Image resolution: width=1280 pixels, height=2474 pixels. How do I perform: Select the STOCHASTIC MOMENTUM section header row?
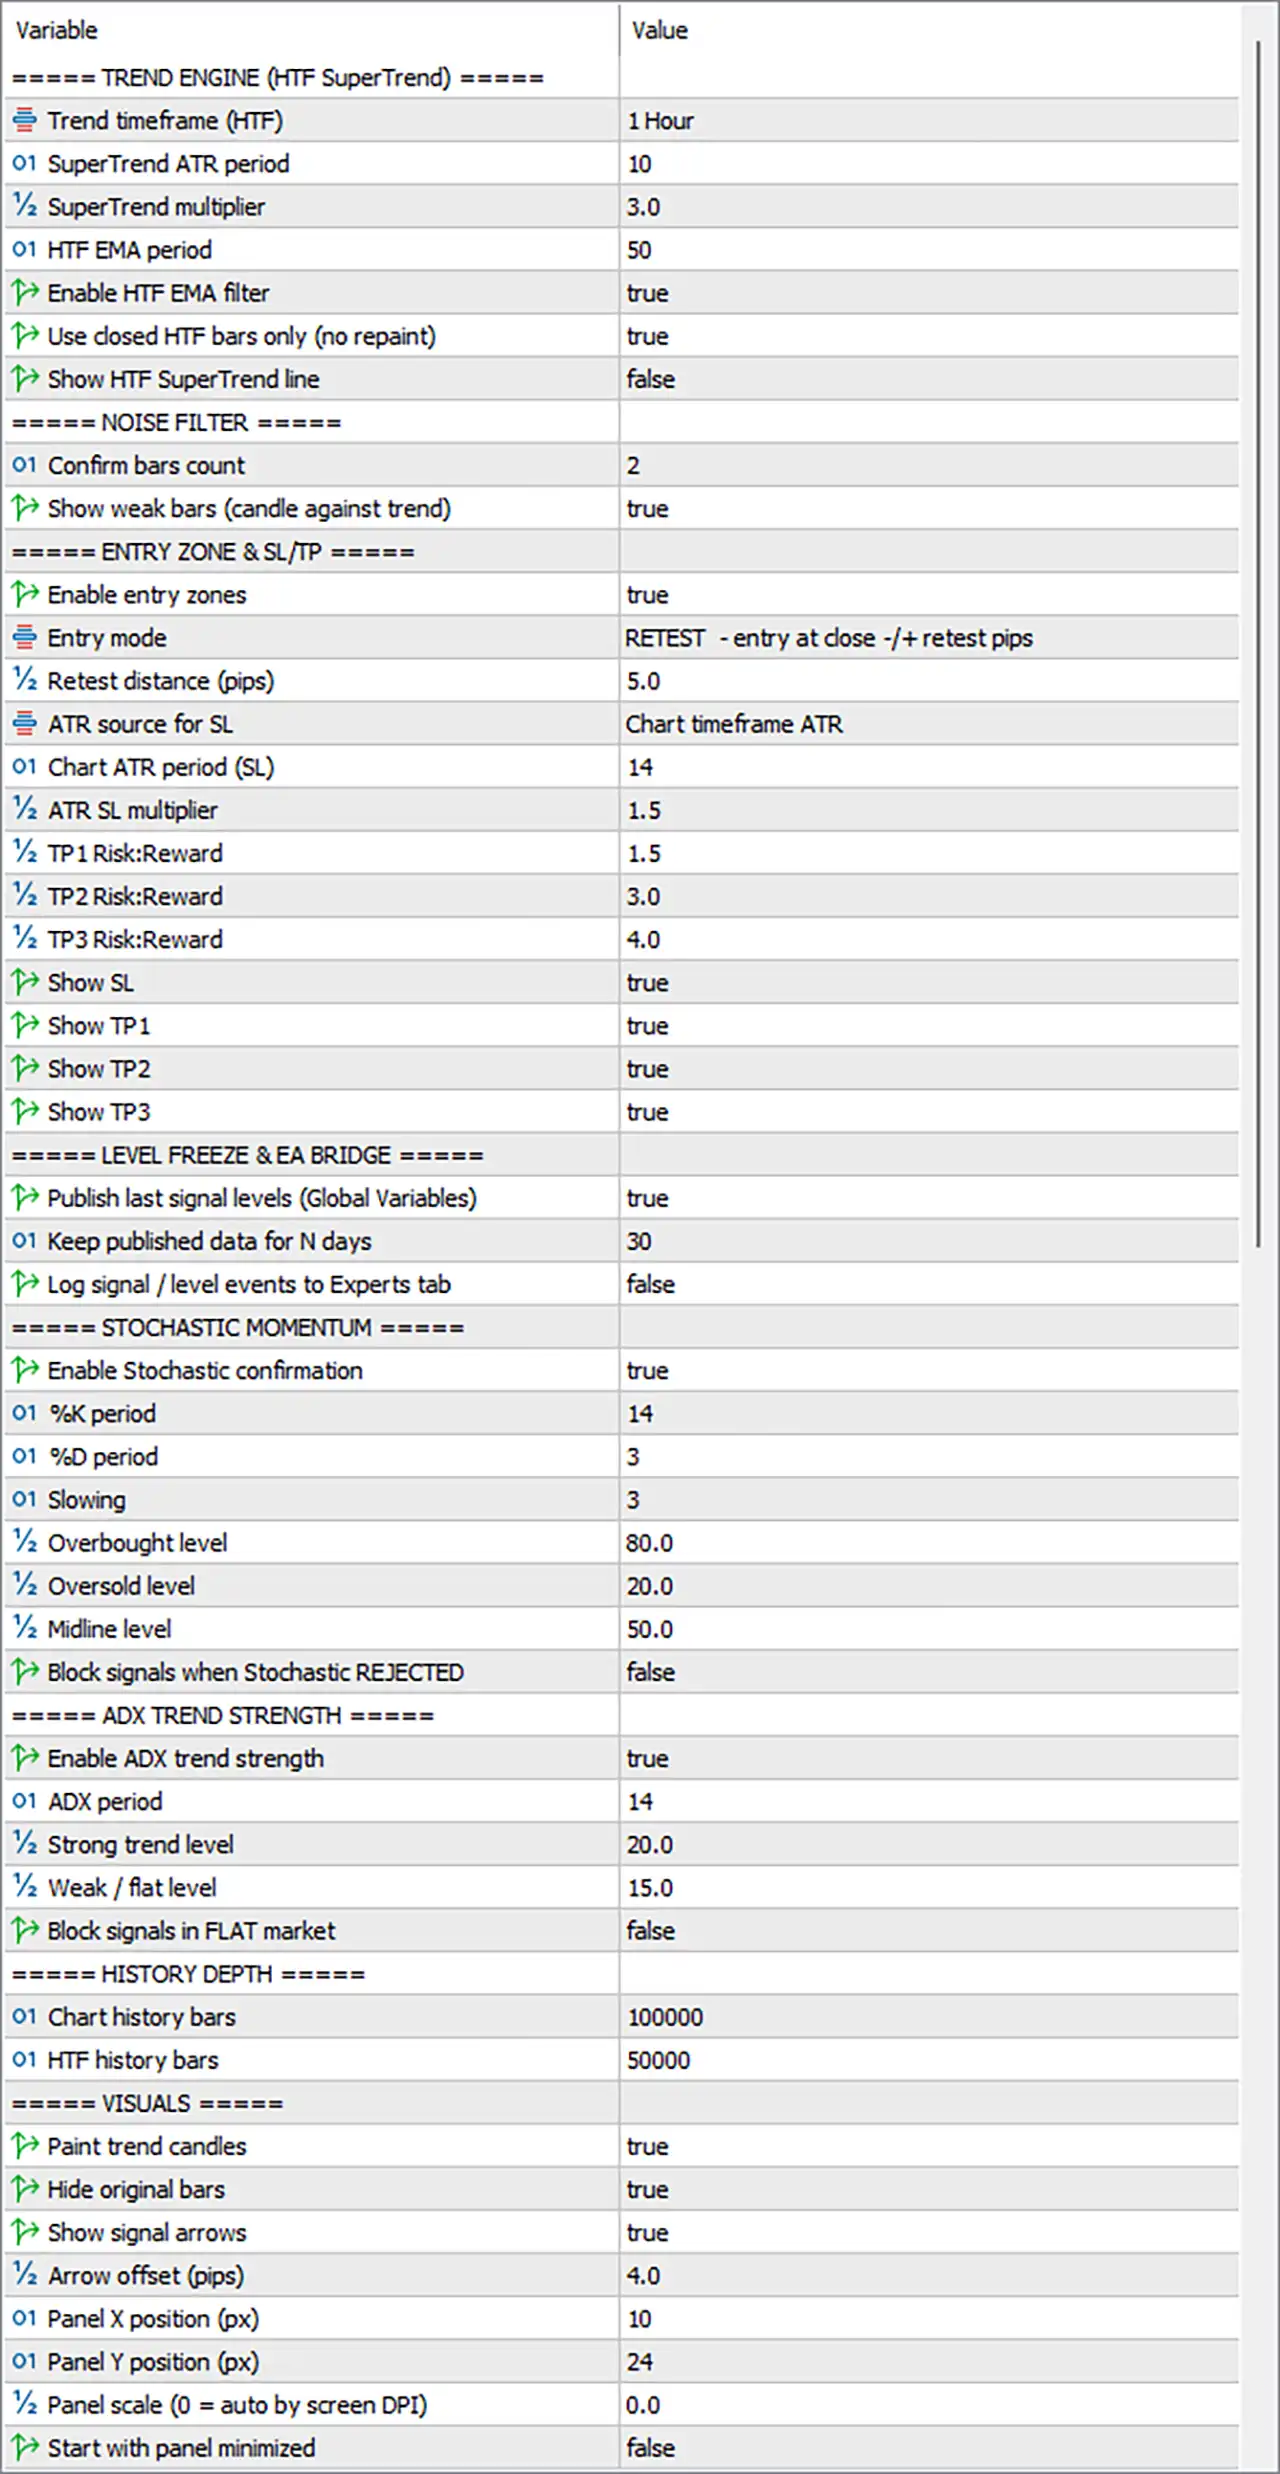pyautogui.click(x=621, y=1328)
